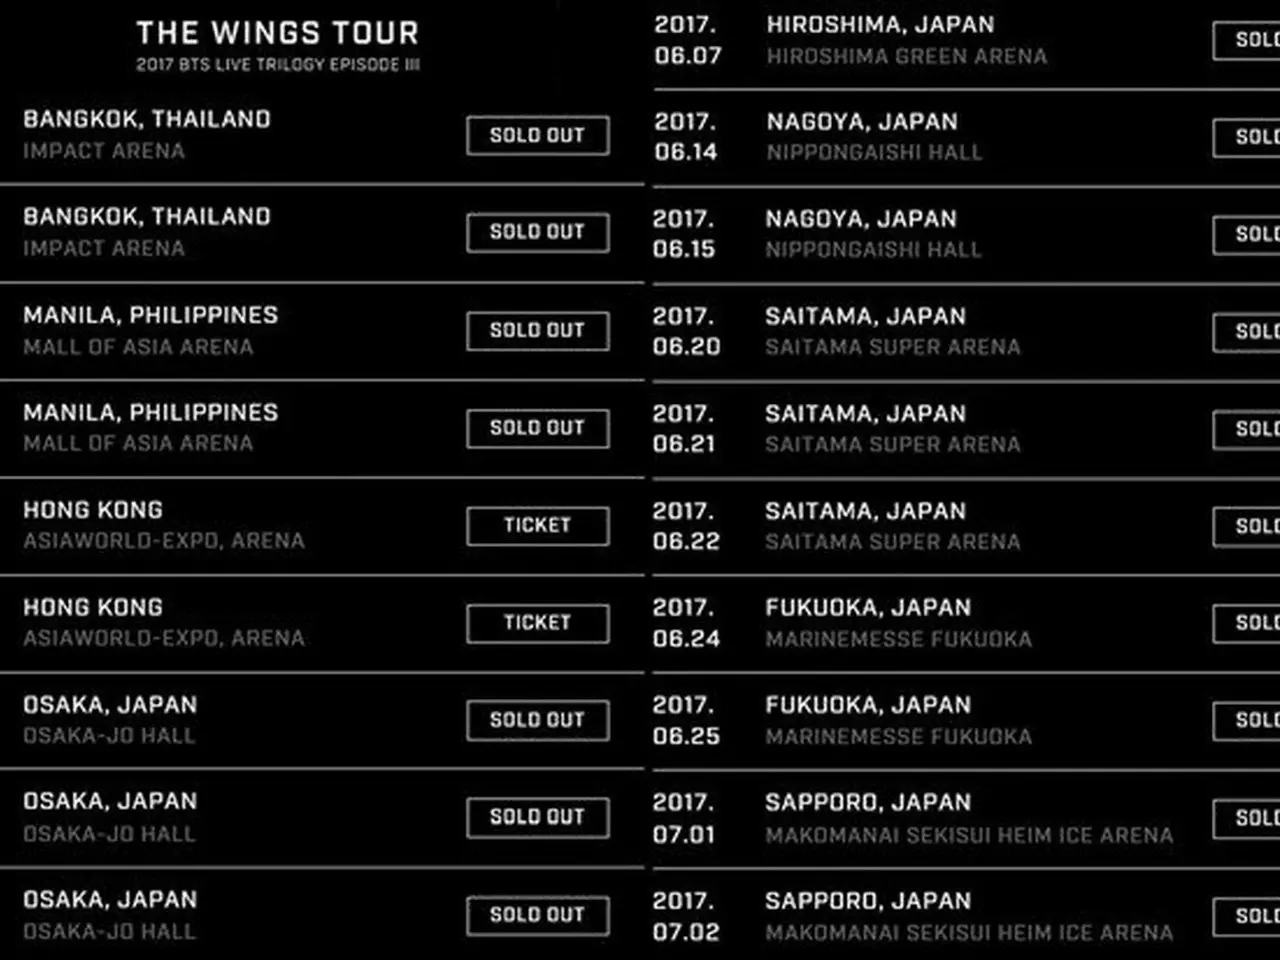The width and height of the screenshot is (1280, 960).
Task: Click the sold out button for Sapporo 07.02
Action: click(1247, 916)
